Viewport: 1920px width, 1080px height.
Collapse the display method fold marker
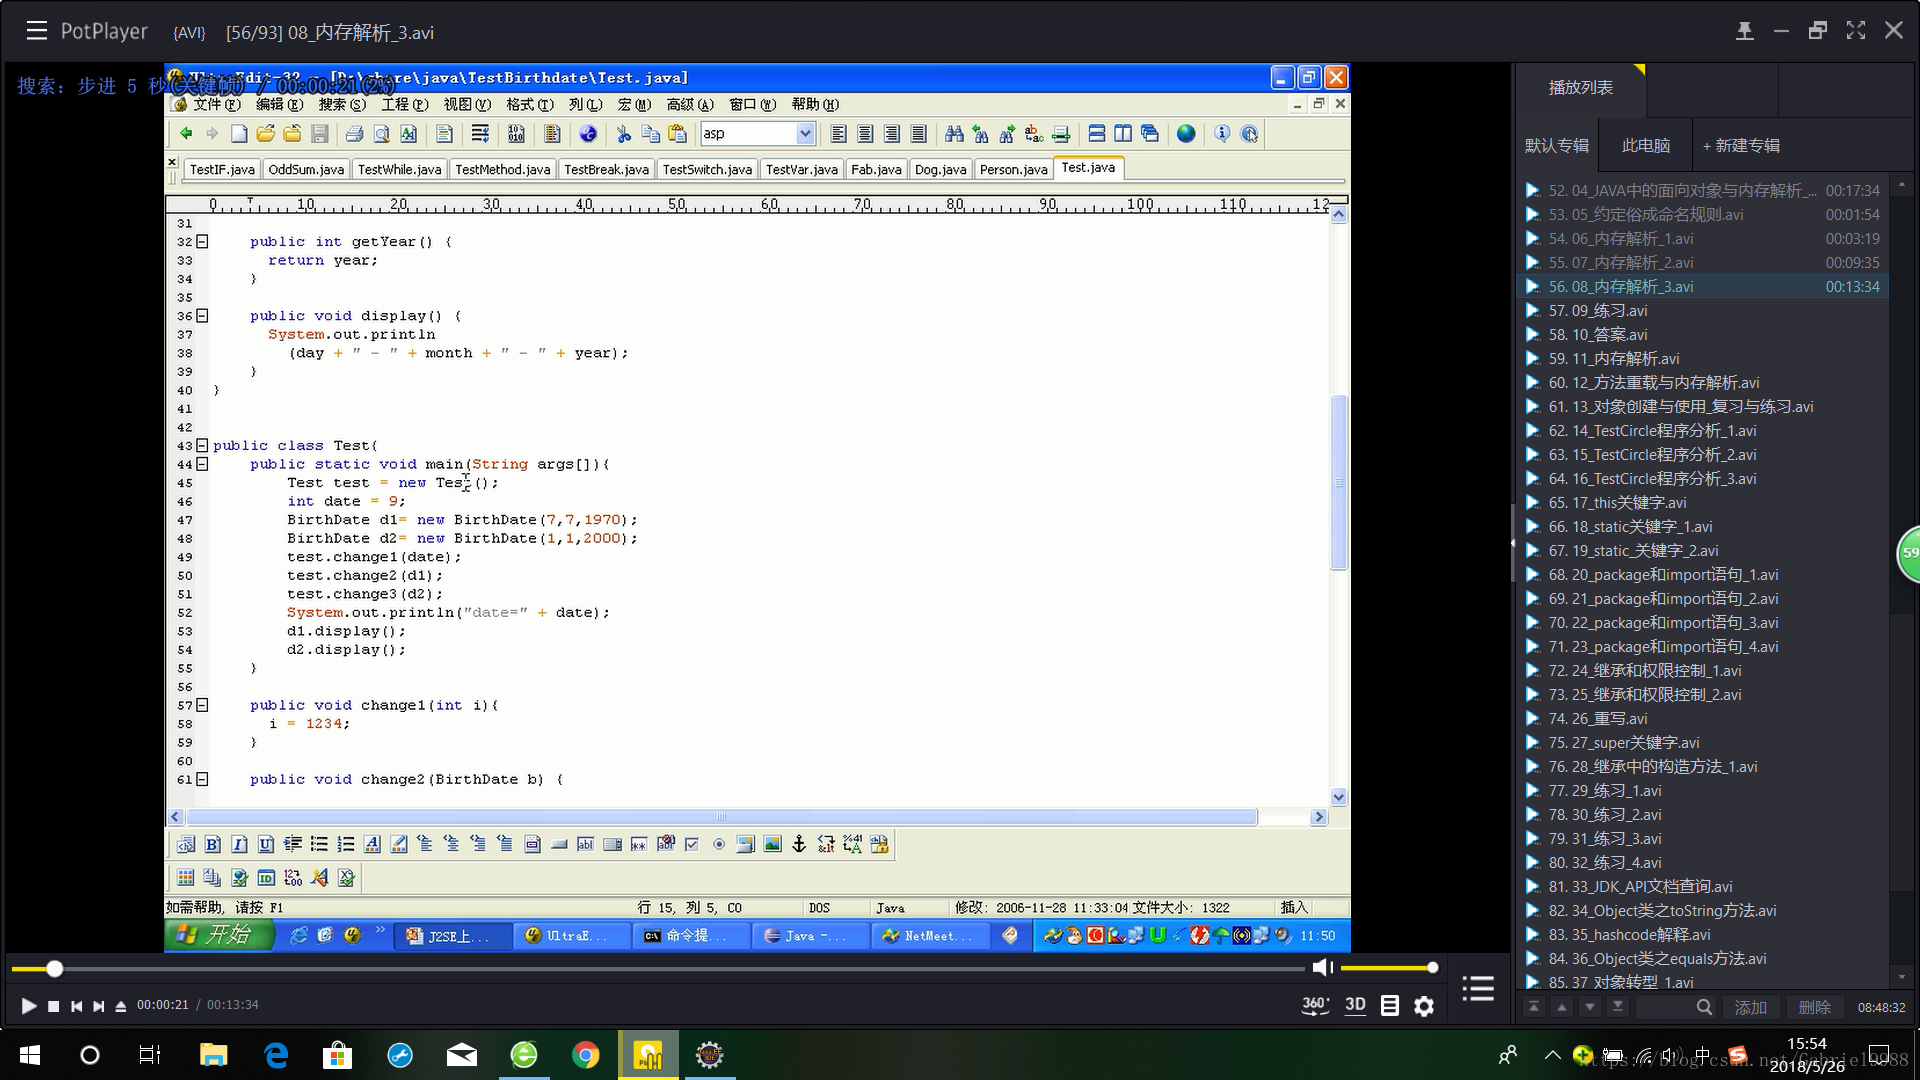202,315
